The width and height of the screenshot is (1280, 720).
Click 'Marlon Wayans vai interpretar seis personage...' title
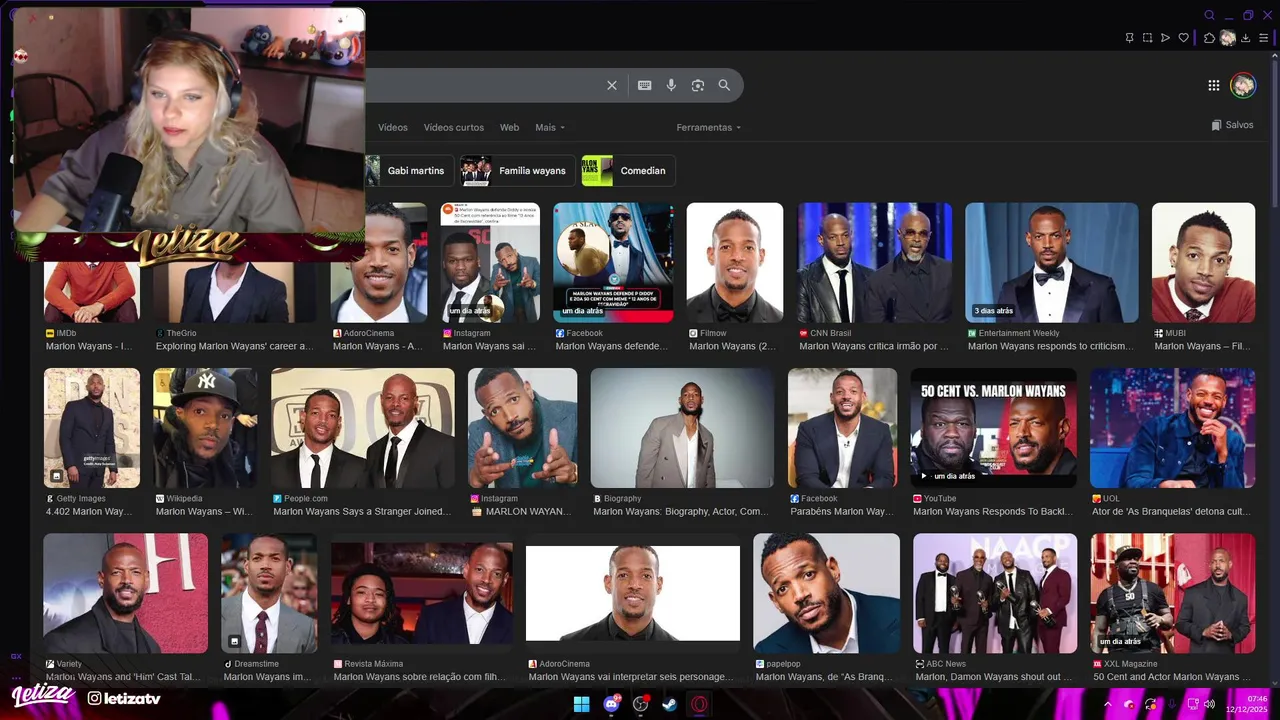[633, 676]
